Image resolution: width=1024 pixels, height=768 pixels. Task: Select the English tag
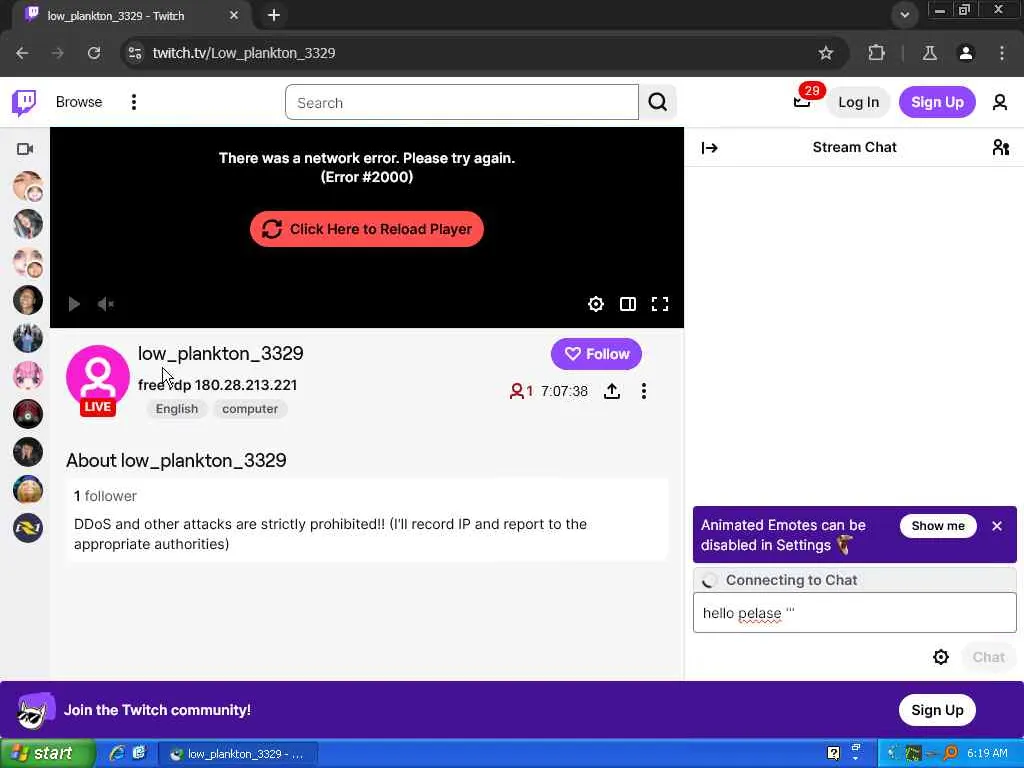[176, 409]
